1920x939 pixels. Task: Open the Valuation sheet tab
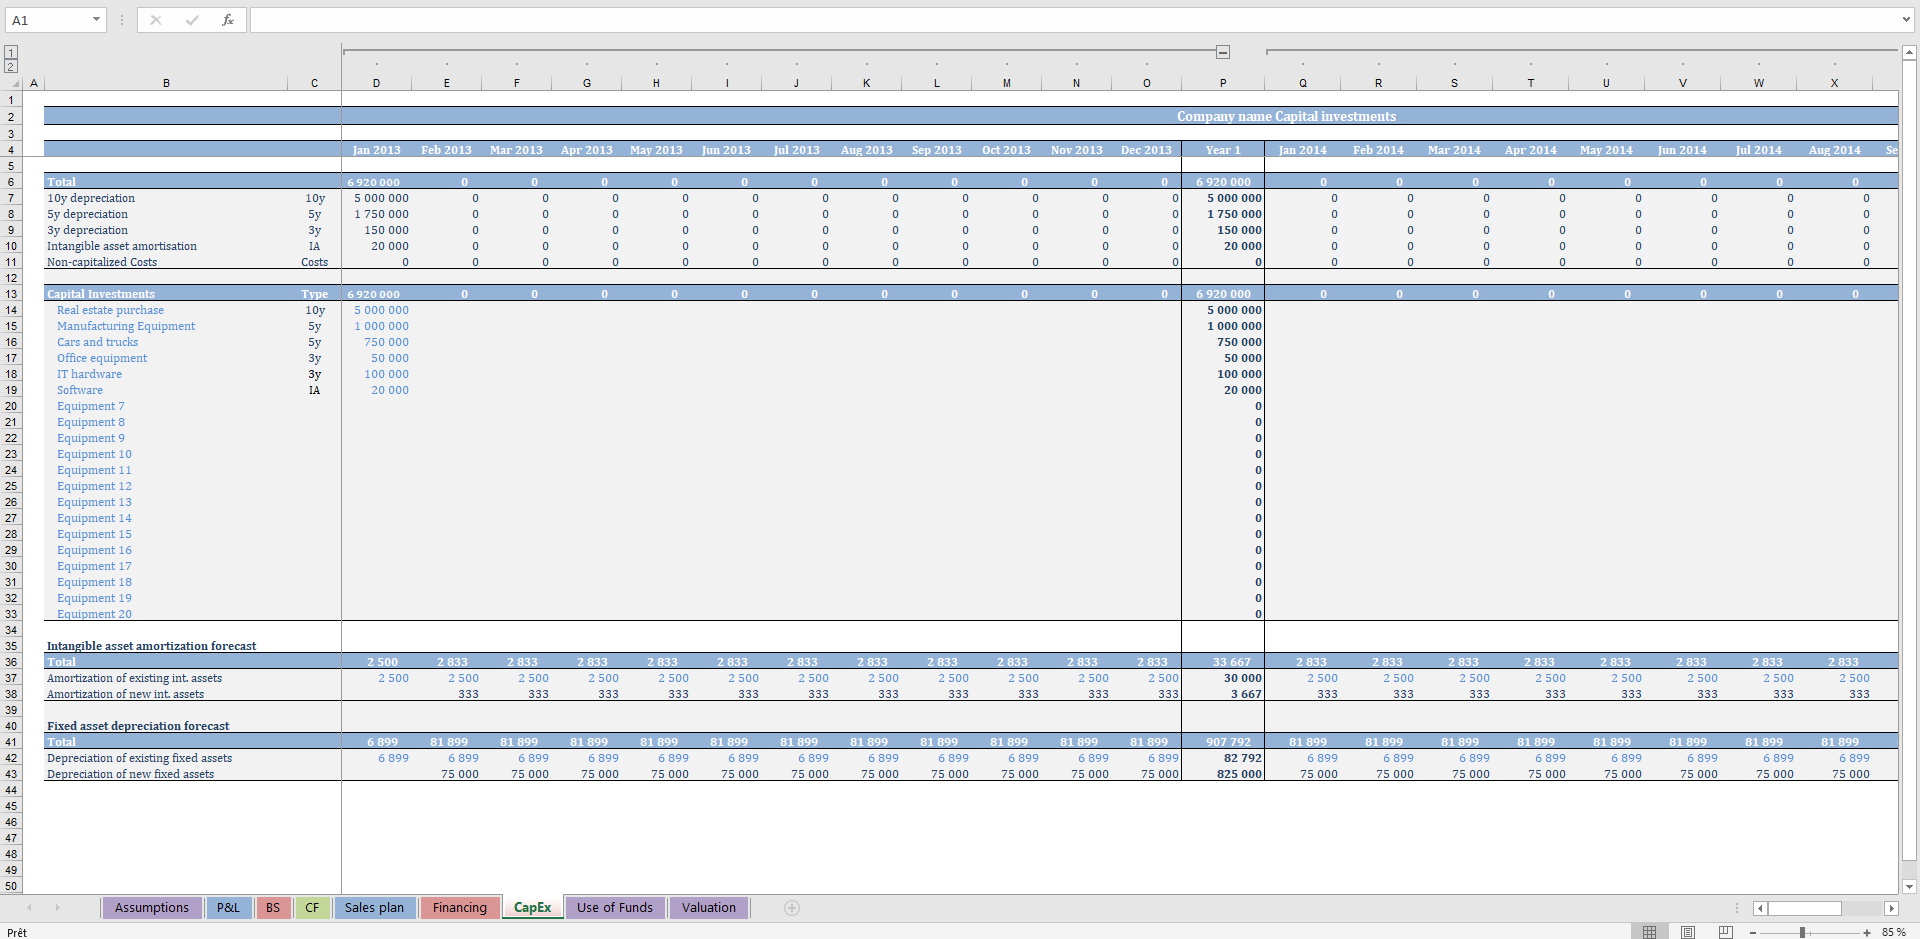tap(709, 908)
